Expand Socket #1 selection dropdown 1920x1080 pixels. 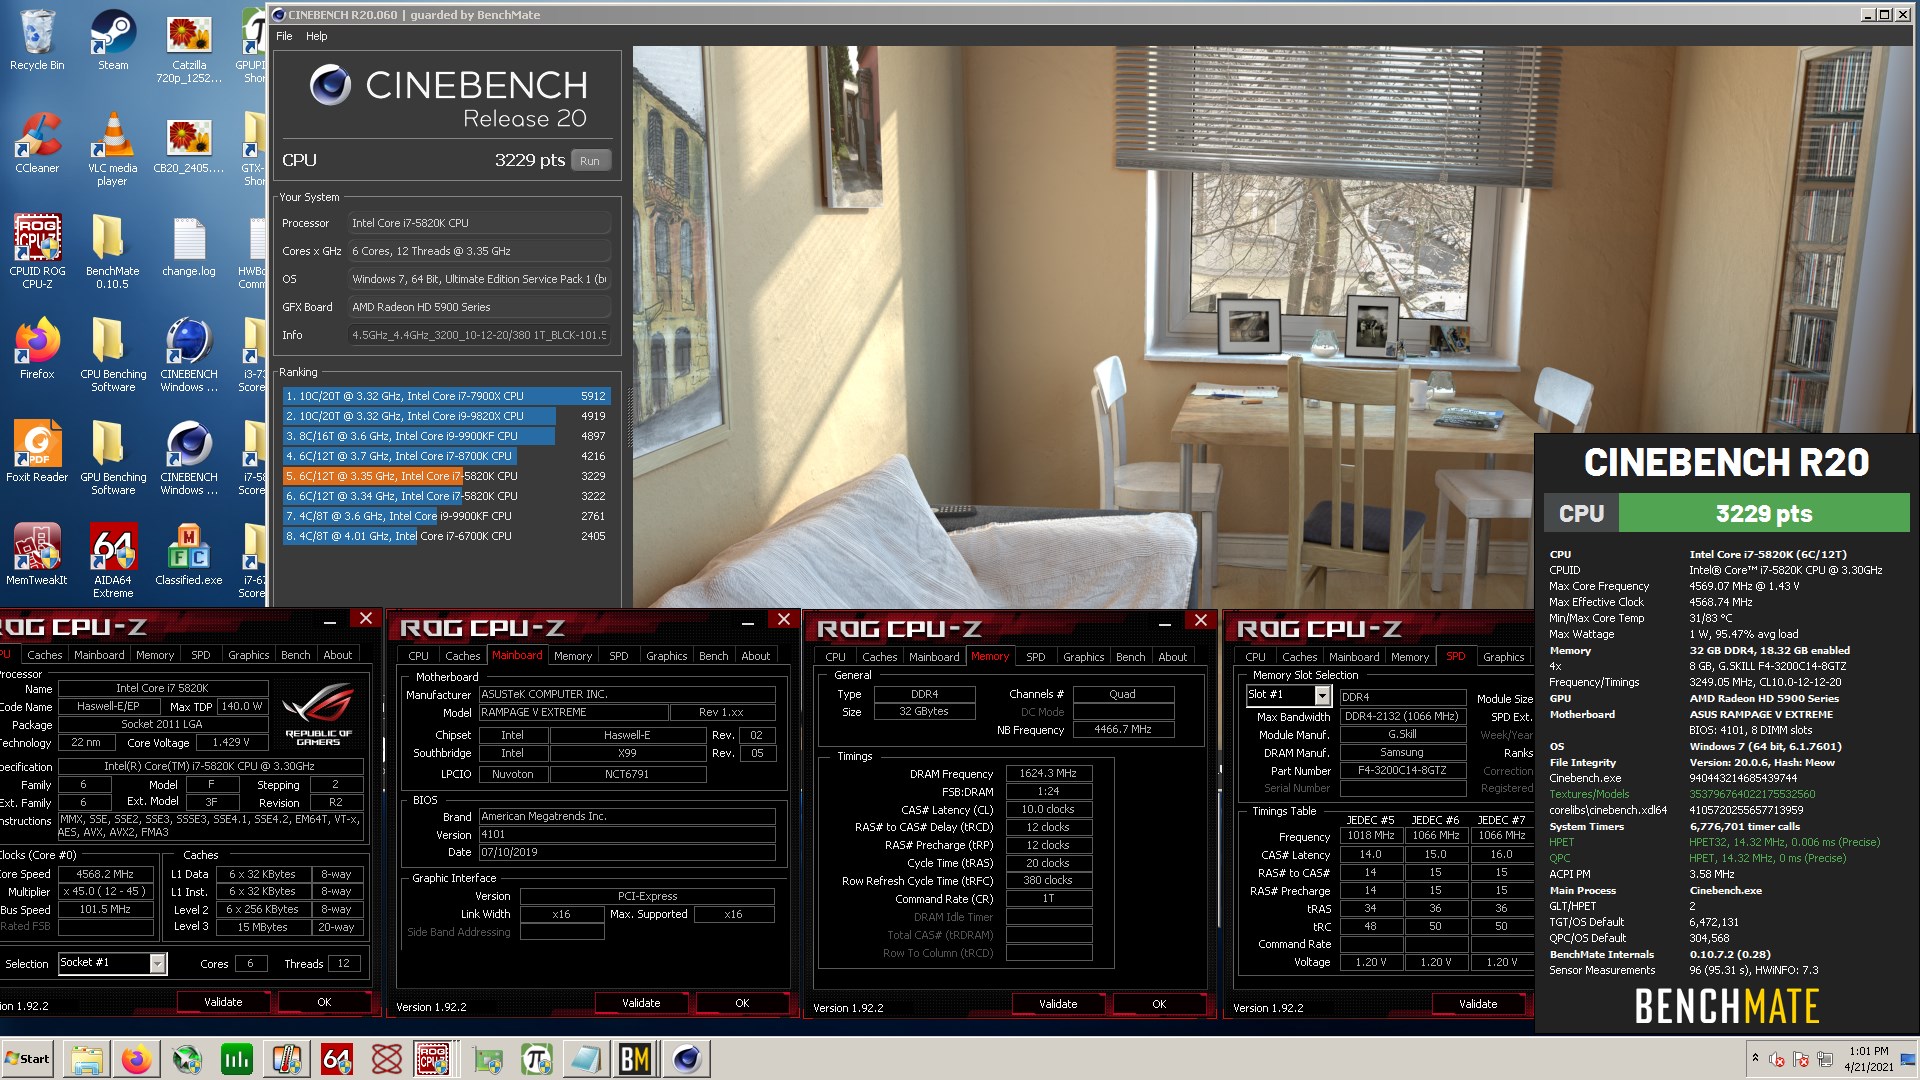157,963
